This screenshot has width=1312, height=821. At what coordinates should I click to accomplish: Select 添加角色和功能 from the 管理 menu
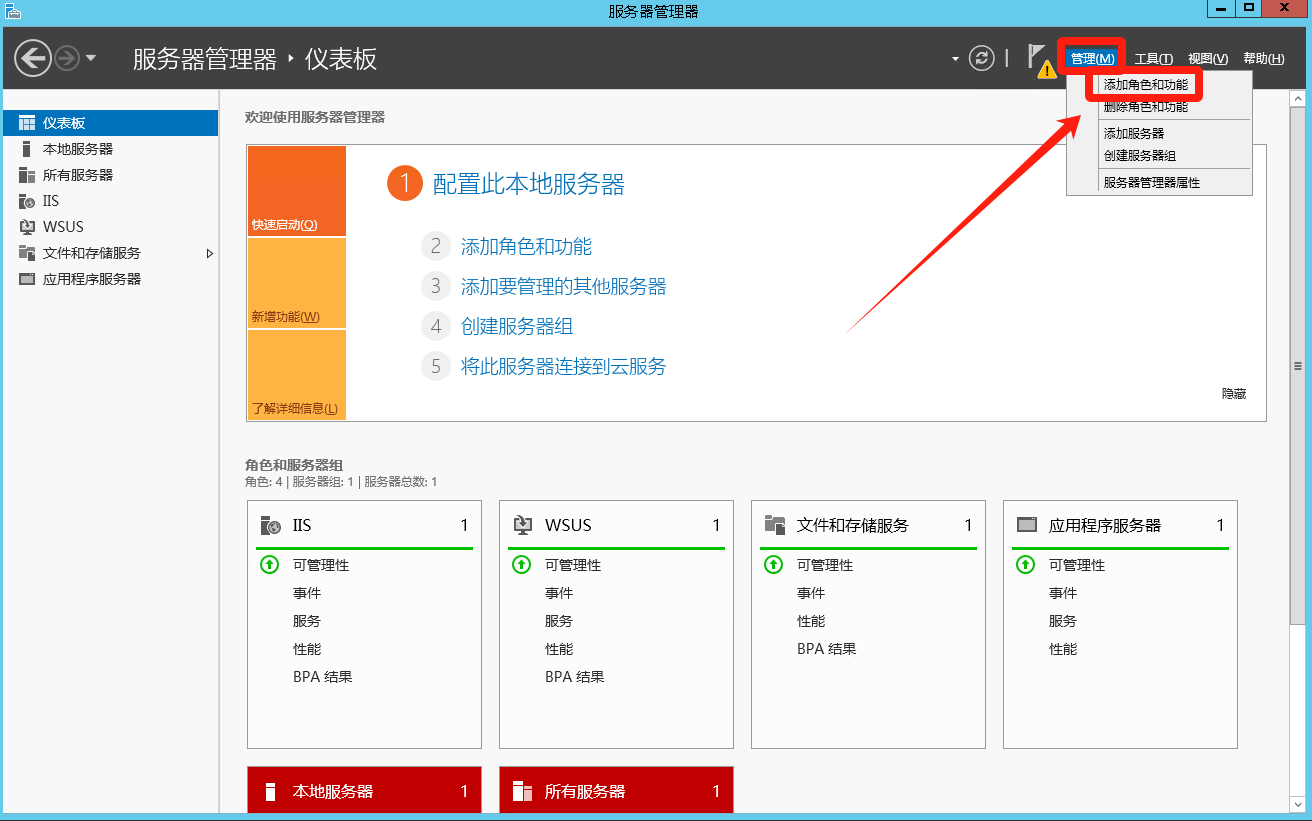1146,85
